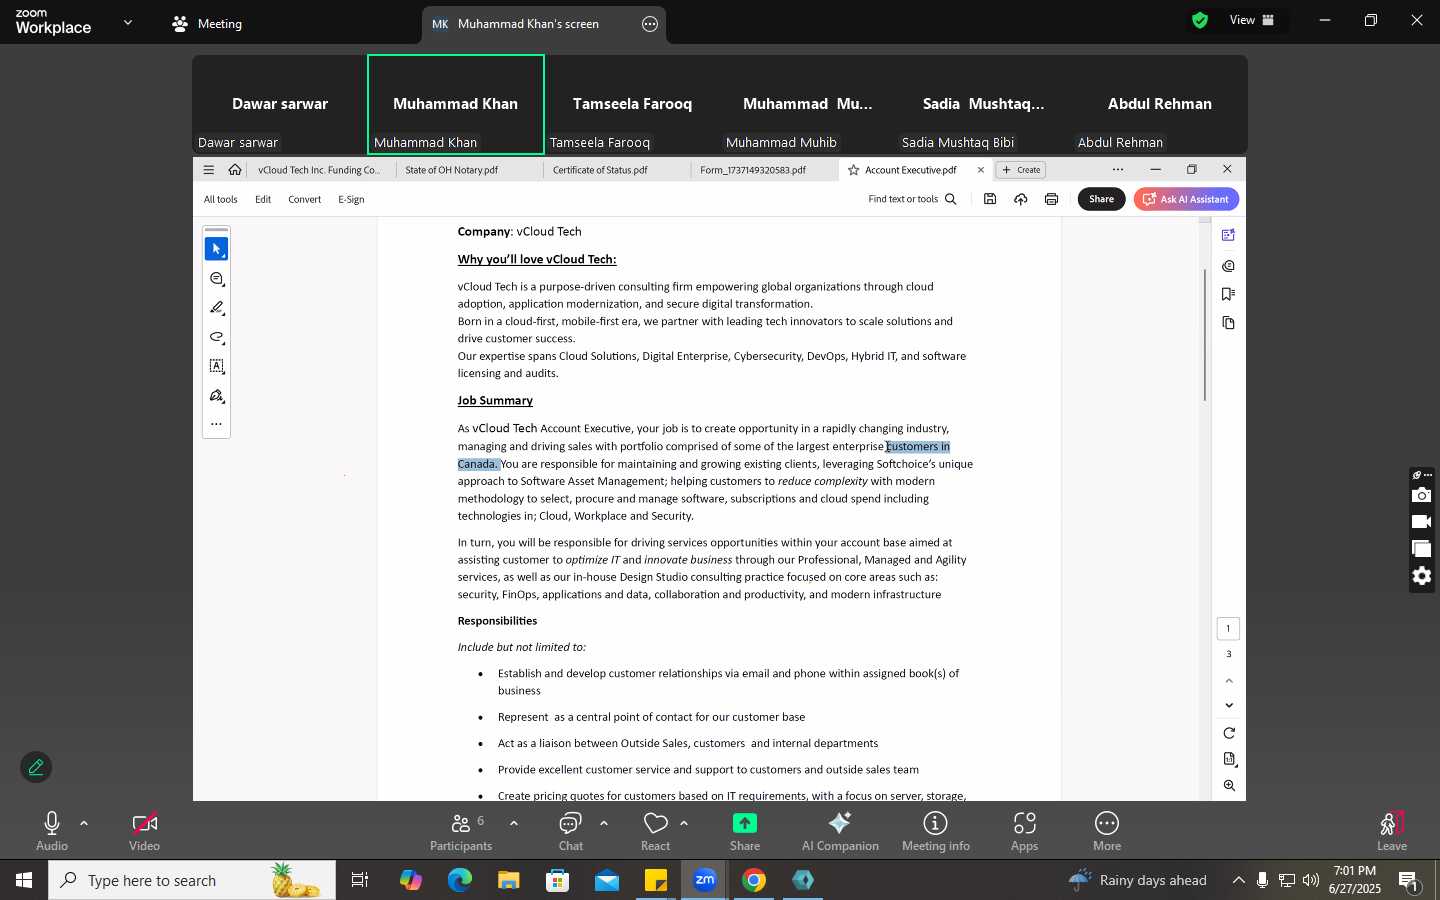1440x900 pixels.
Task: Go to Acrobat home icon
Action: [235, 170]
